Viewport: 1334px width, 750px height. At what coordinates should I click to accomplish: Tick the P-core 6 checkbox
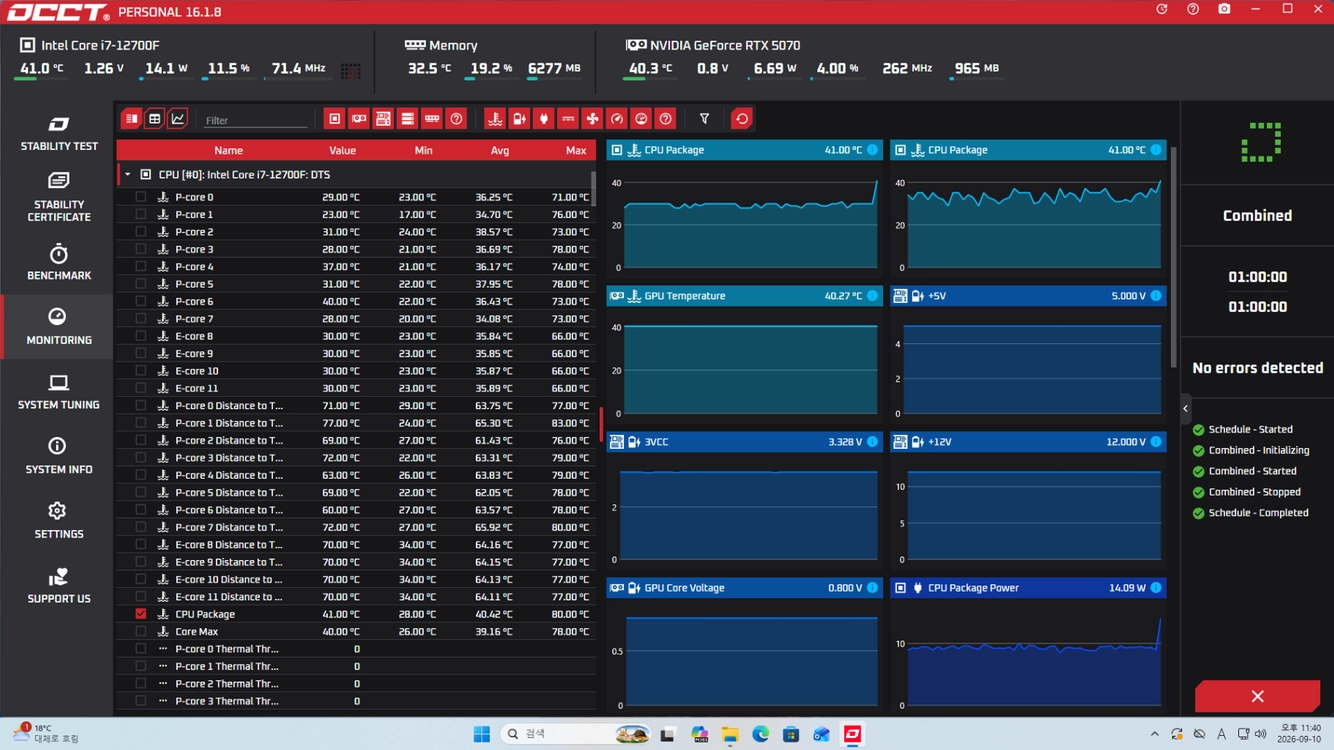(141, 301)
